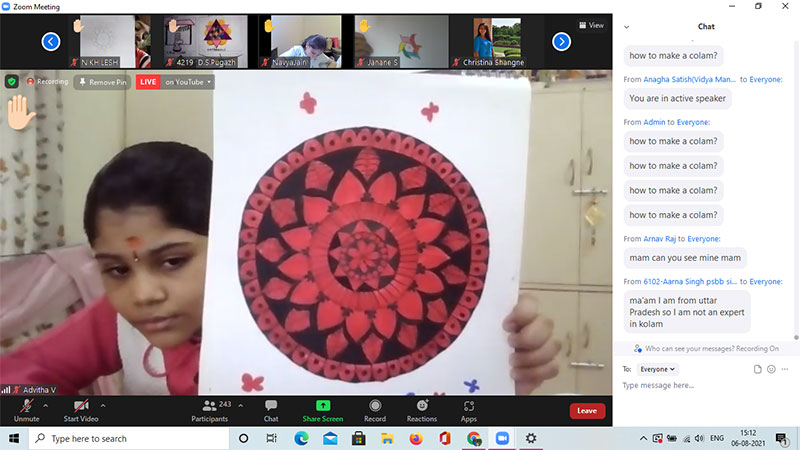Expand the arrow next to Participants count
Image resolution: width=800 pixels, height=450 pixels.
[x=241, y=406]
